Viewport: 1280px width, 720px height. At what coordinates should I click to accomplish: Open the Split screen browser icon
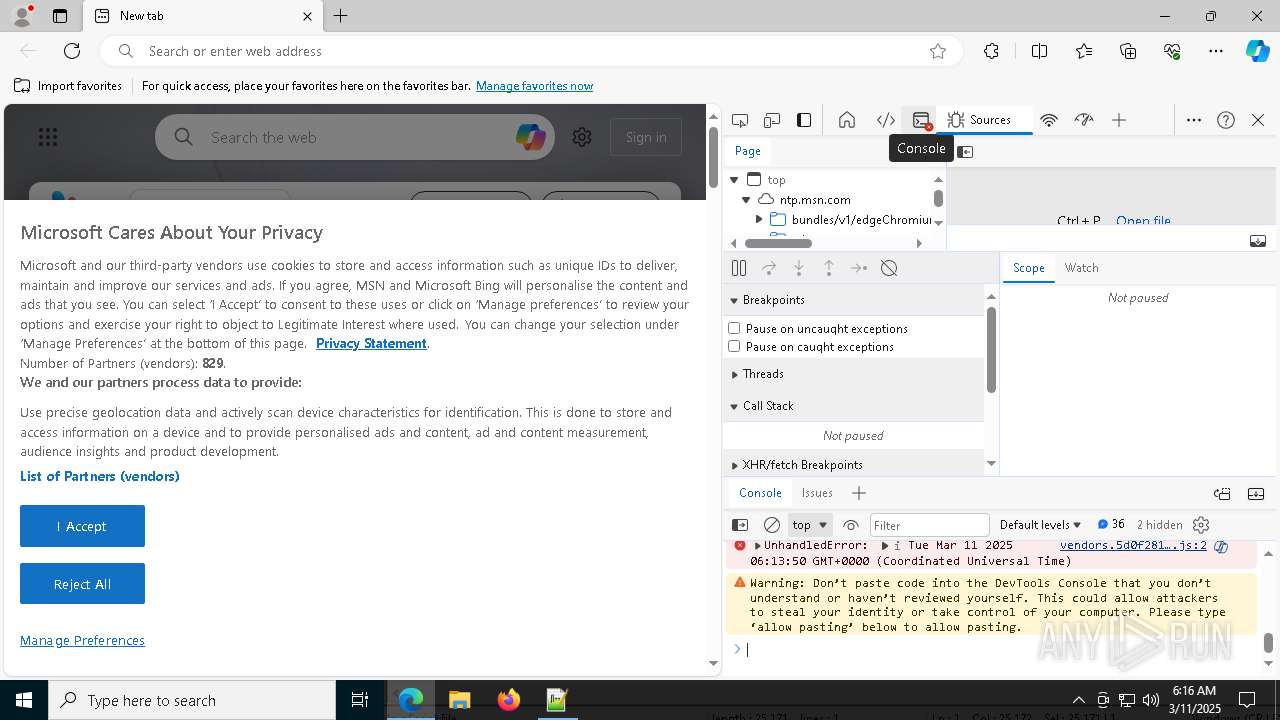[x=1039, y=51]
